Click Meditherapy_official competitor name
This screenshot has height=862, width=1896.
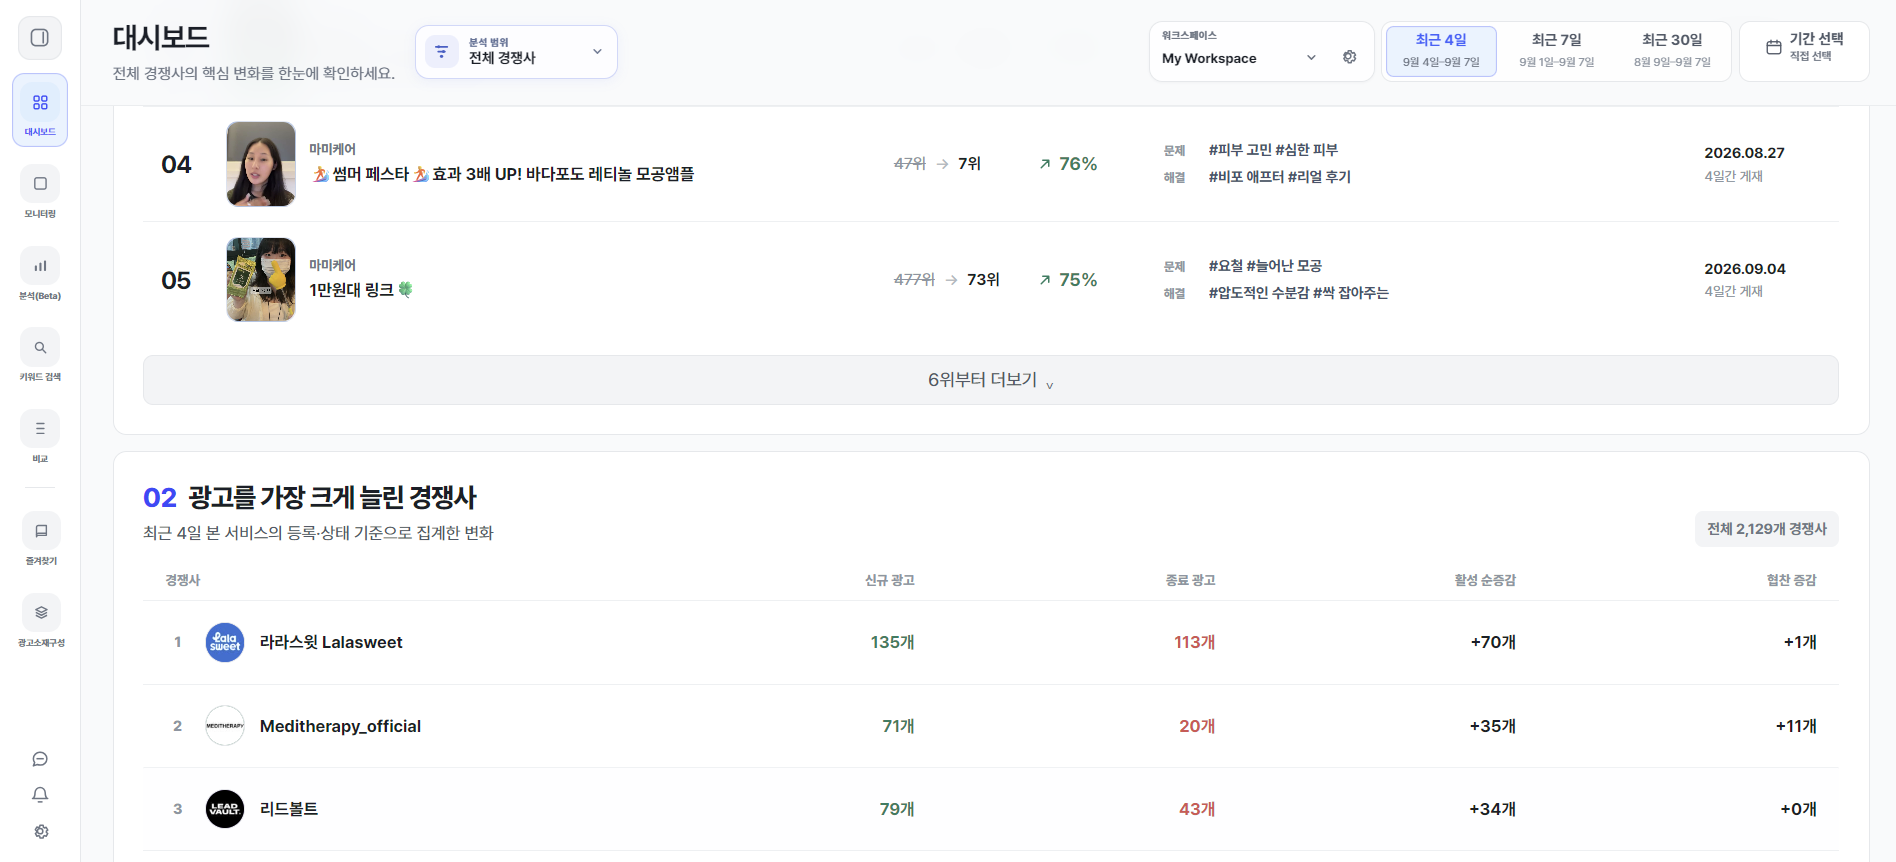(x=340, y=726)
